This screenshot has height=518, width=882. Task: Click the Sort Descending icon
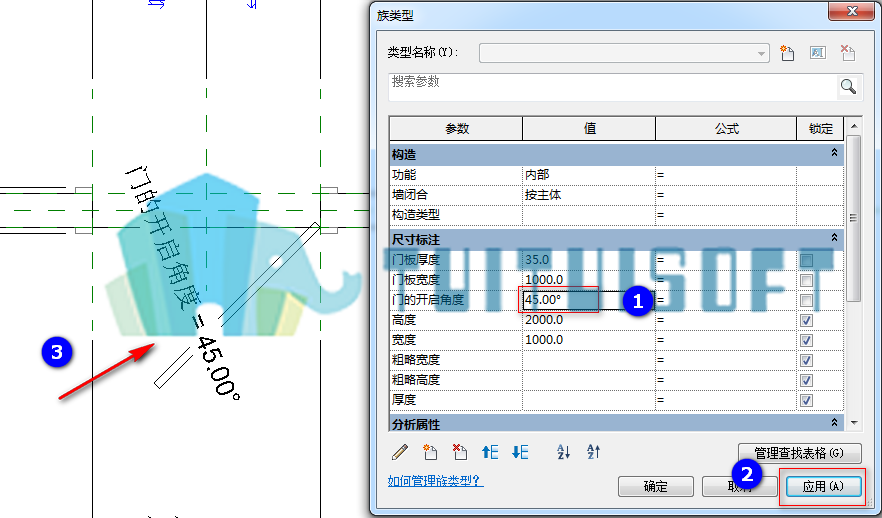click(593, 451)
